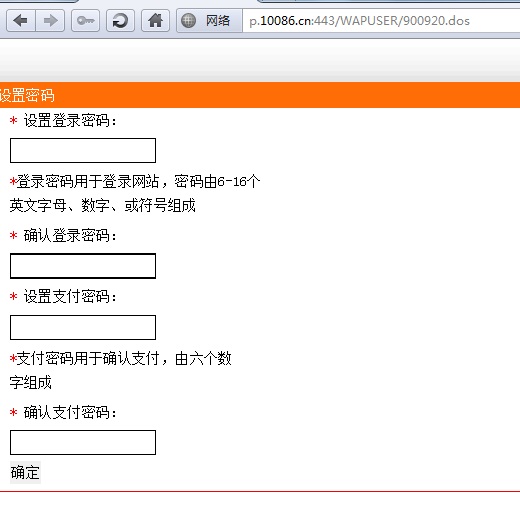Click the 设置密码 orange header title
The image size is (520, 507).
point(27,95)
